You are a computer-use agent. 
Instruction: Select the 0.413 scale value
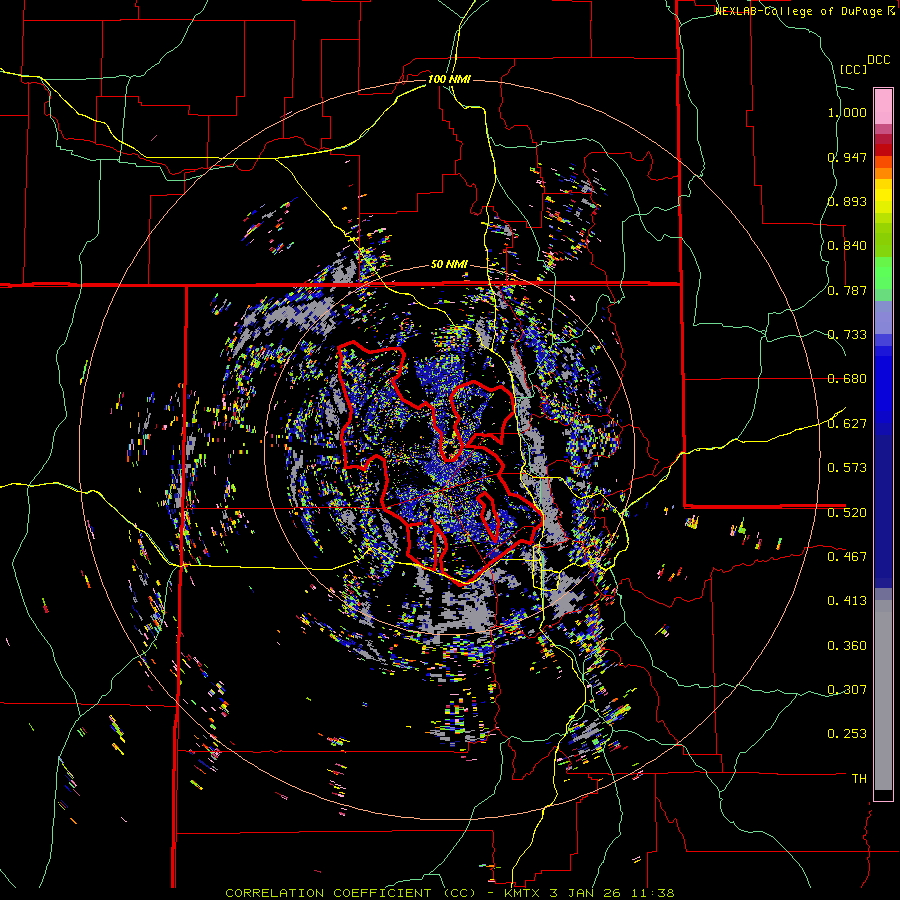[847, 601]
